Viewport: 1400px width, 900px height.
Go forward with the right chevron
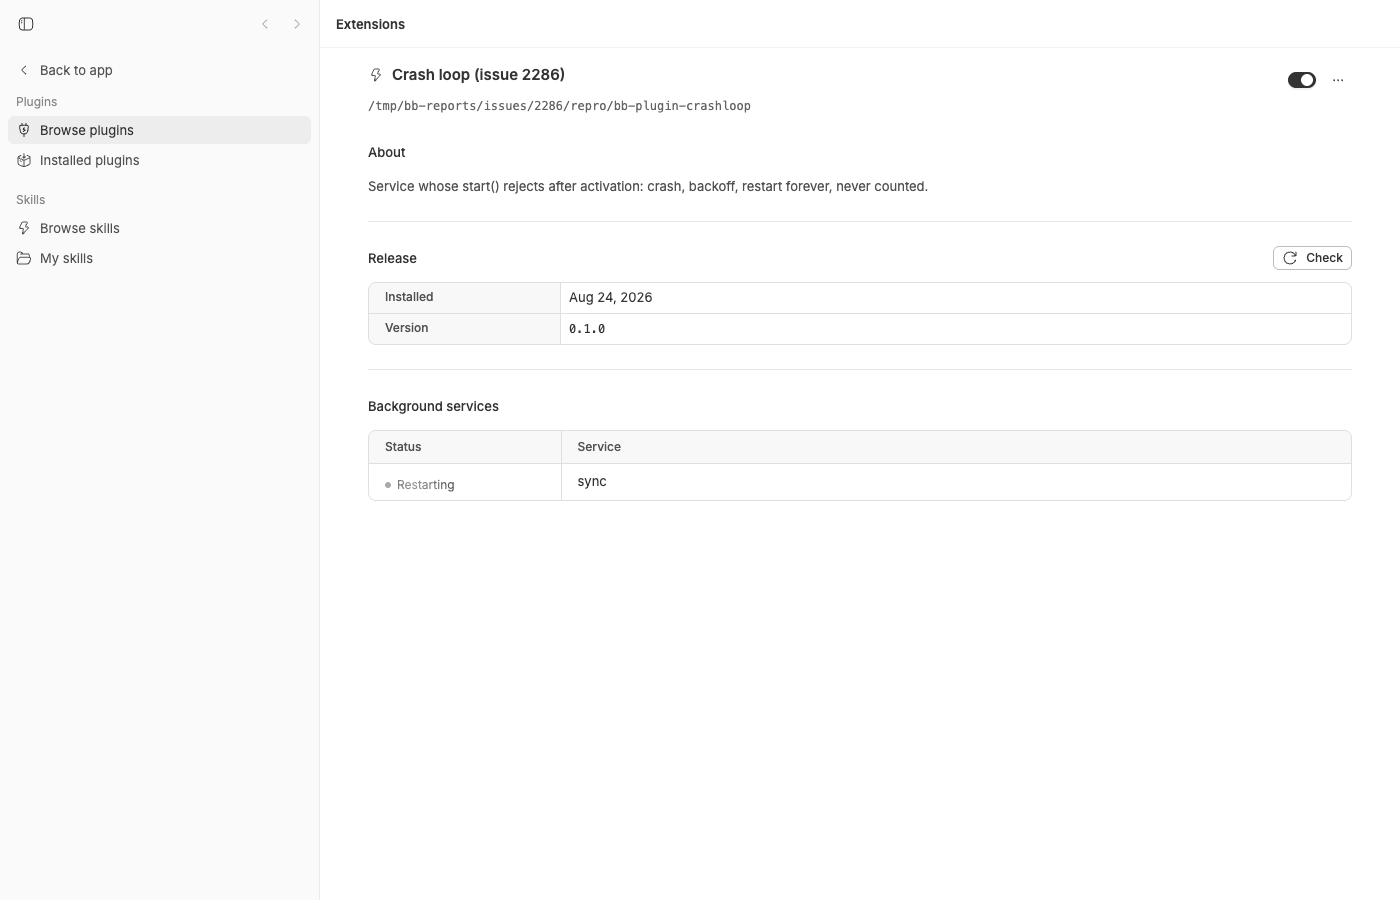pos(297,24)
